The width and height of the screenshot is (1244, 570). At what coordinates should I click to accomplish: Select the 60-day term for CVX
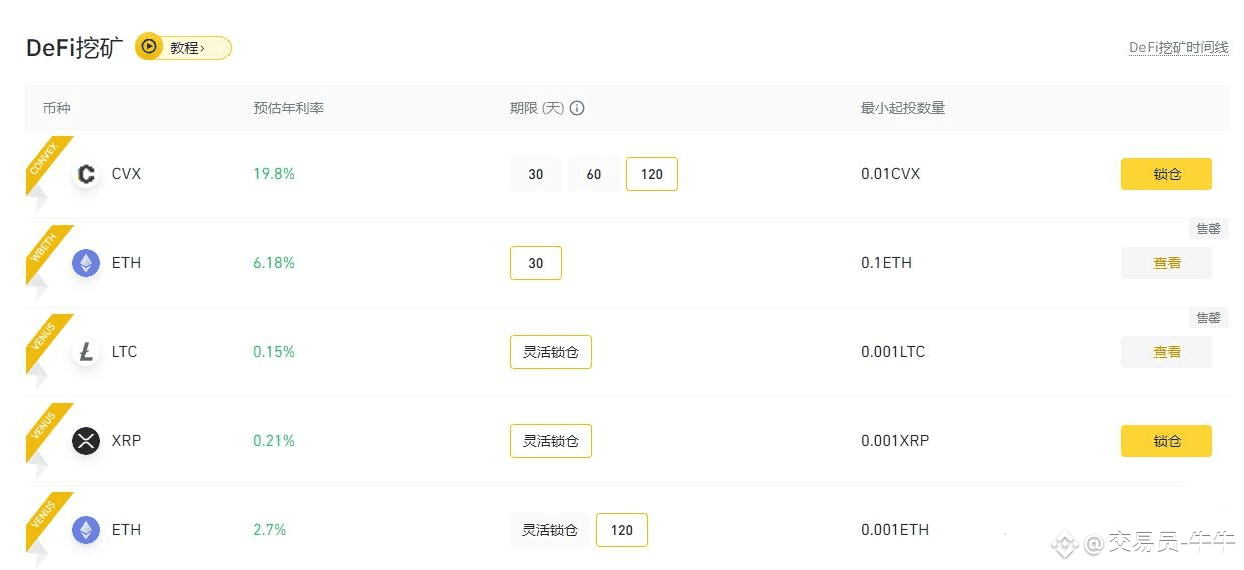point(594,174)
